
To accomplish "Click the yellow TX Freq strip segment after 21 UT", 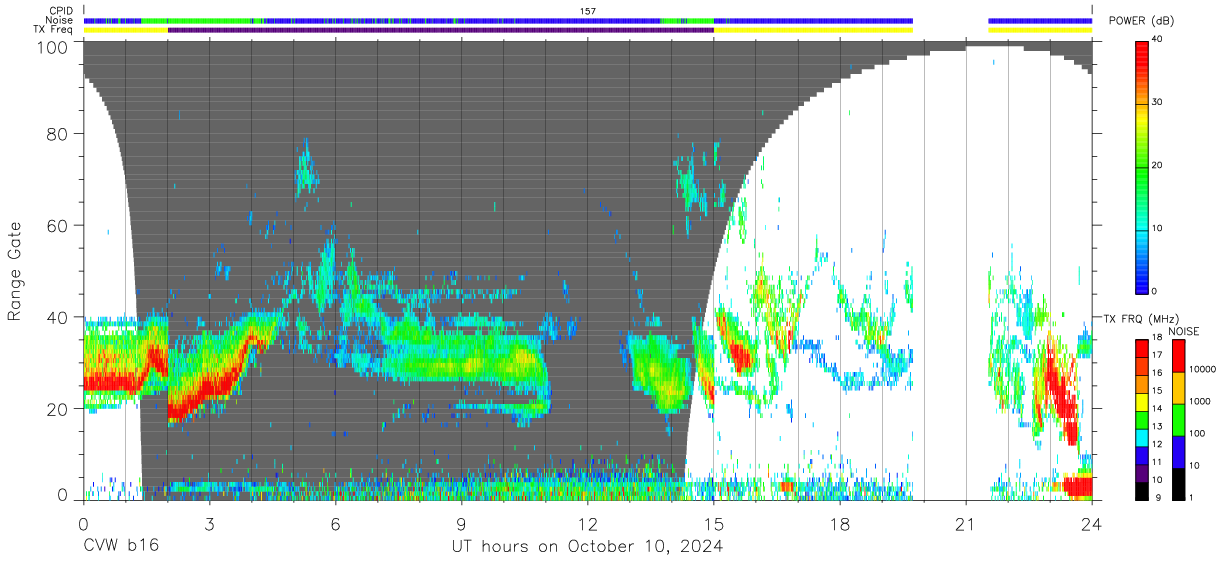I will [x=1040, y=30].
